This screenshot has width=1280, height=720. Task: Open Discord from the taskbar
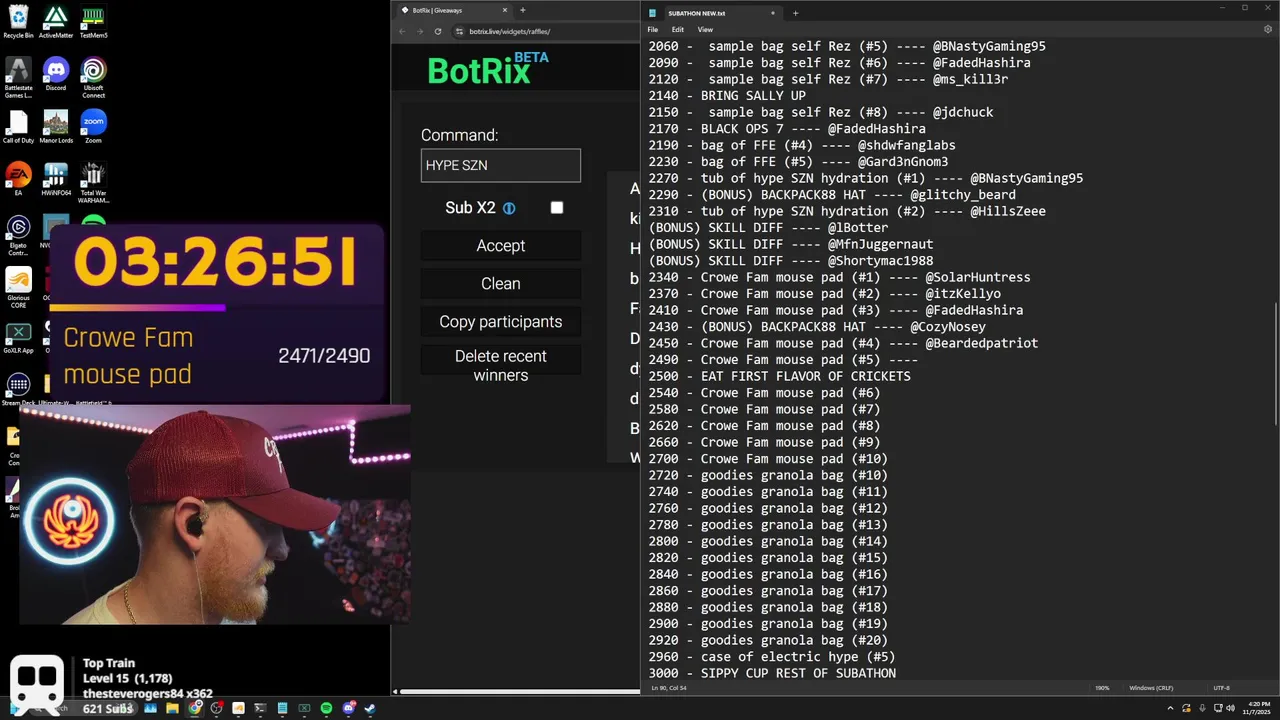point(348,708)
